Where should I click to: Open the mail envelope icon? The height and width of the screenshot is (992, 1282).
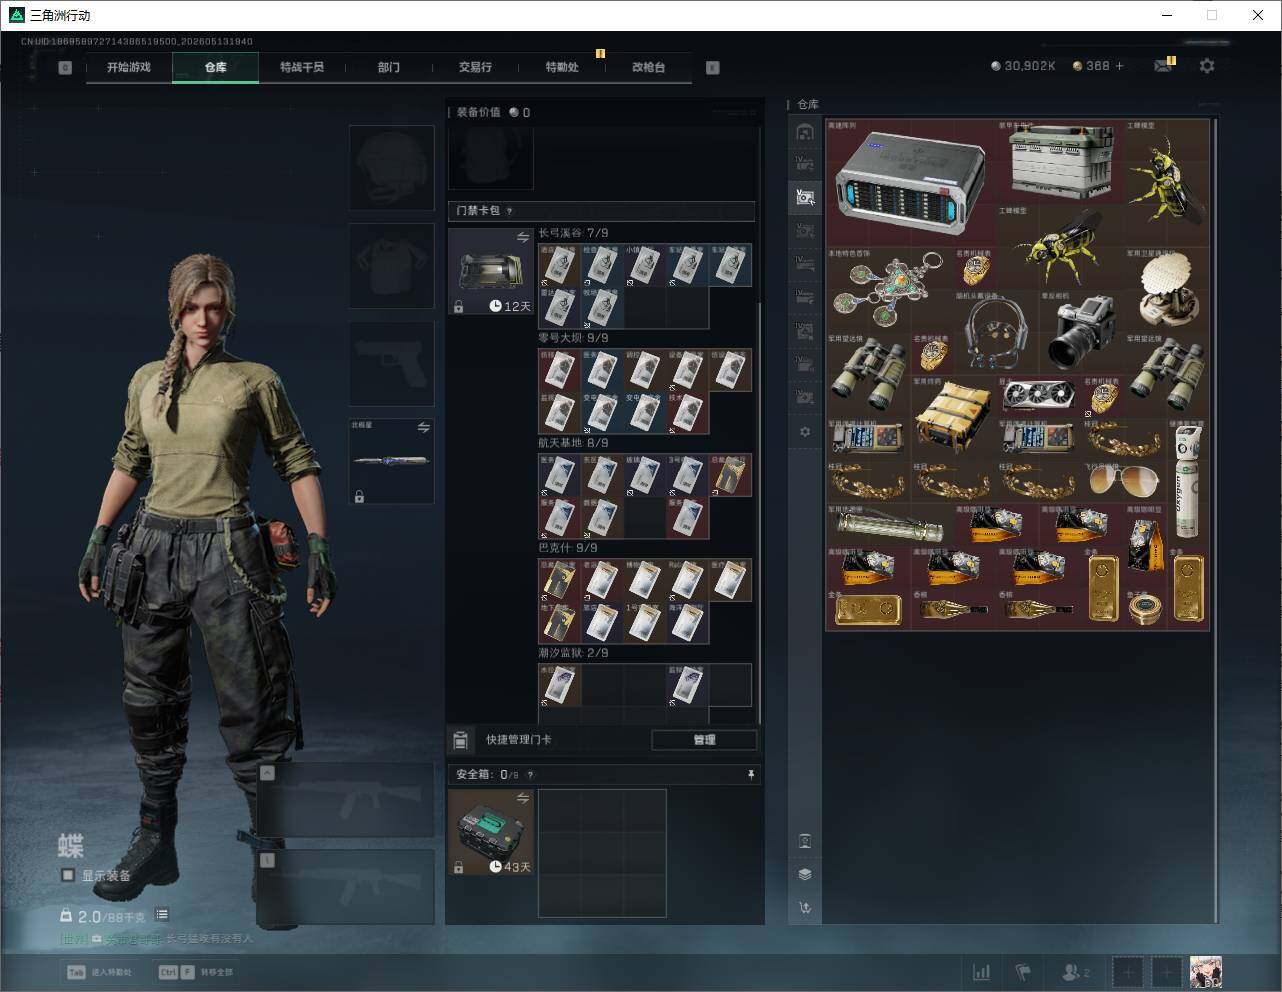[1163, 66]
